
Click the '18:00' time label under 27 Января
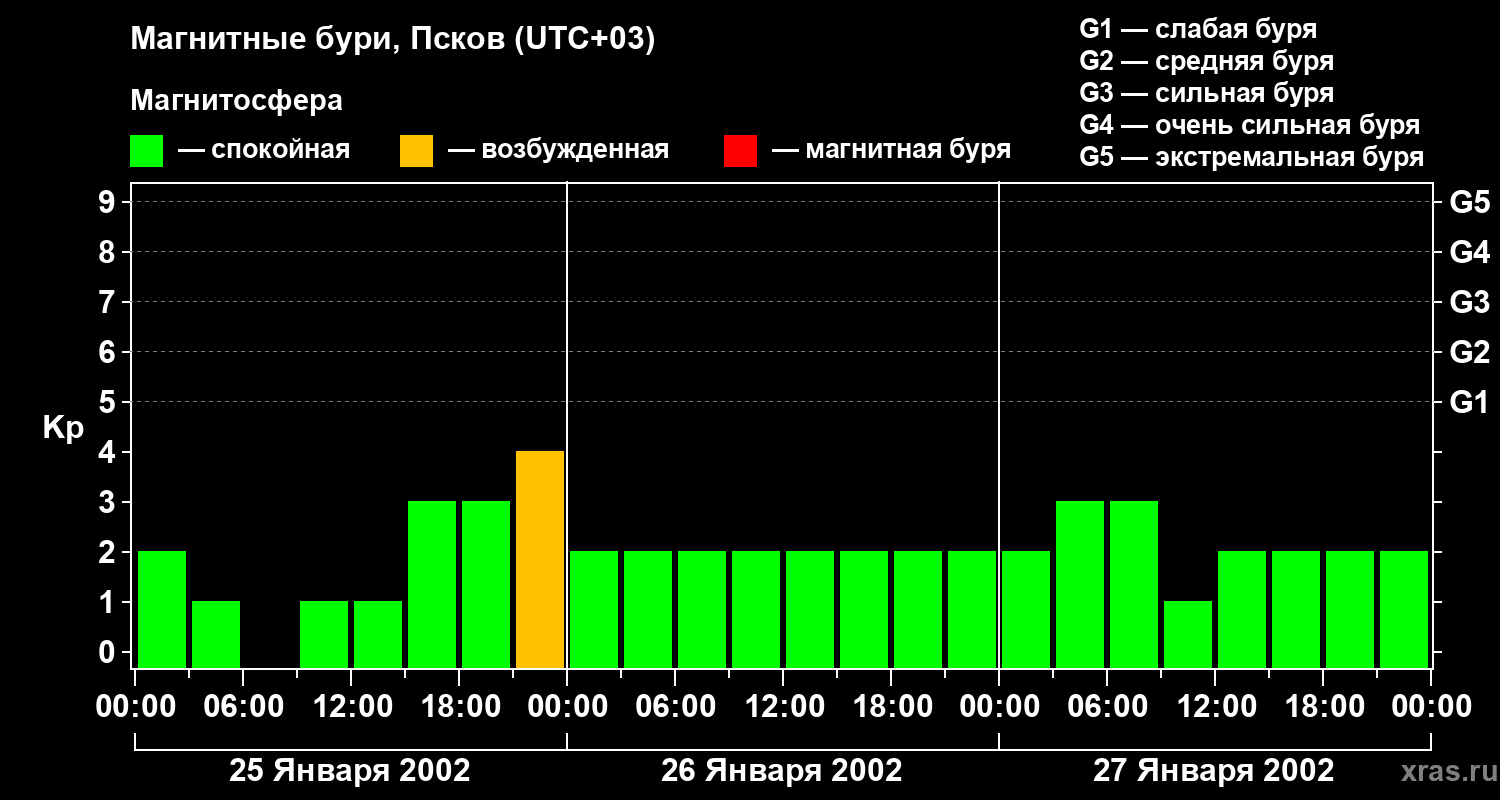[x=1323, y=708]
